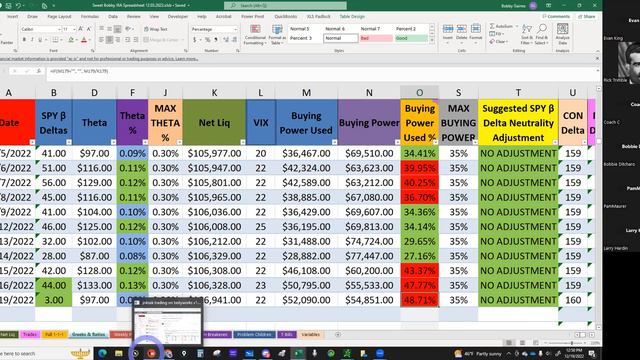Click Increase Decimal icon
Image resolution: width=640 pixels, height=360 pixels.
[226, 40]
